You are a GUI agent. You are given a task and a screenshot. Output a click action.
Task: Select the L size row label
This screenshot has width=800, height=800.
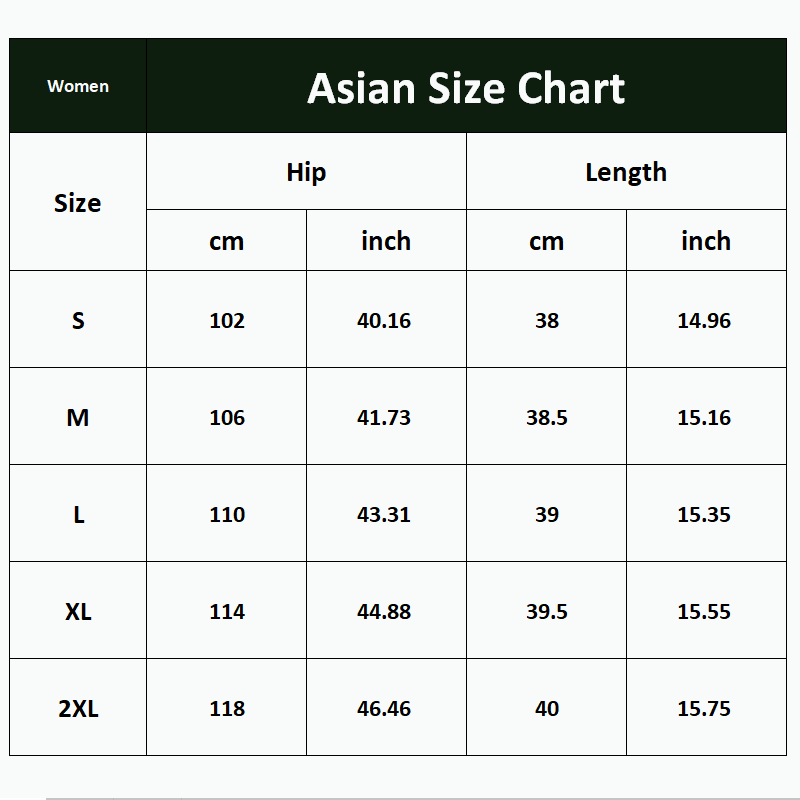coord(78,515)
